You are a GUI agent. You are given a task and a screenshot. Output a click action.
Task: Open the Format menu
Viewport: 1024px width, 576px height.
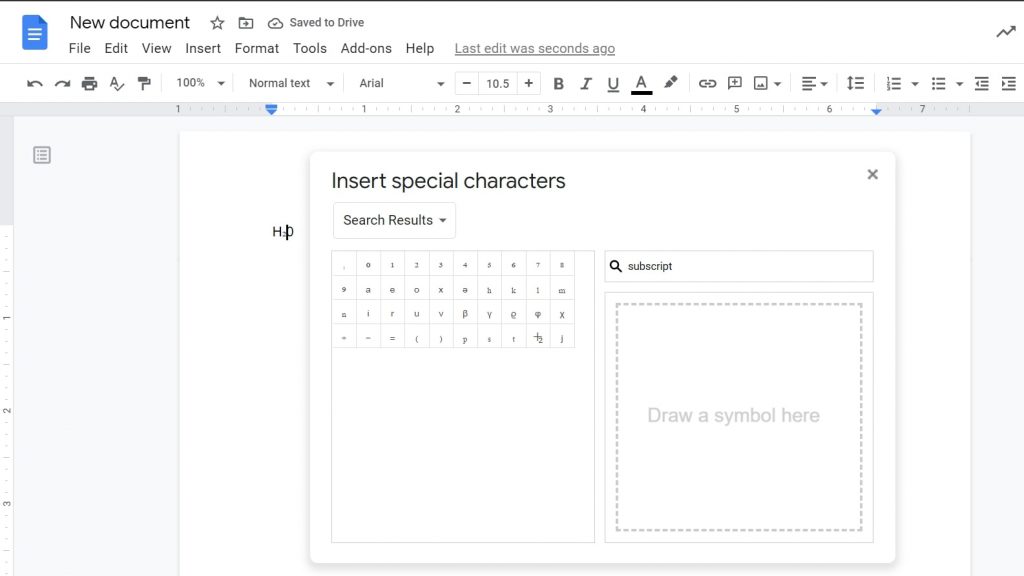pyautogui.click(x=256, y=48)
